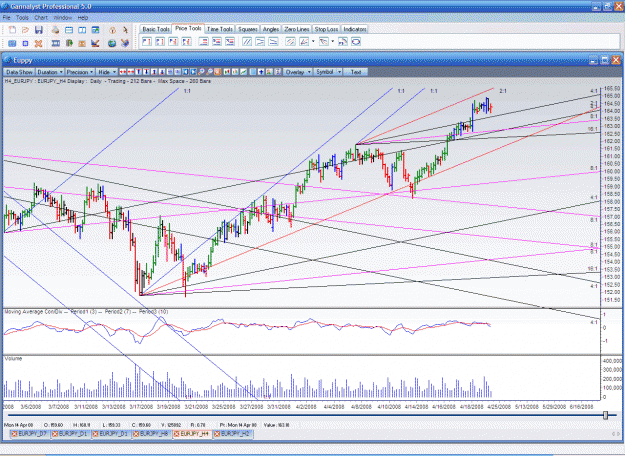
Task: Open the Overlay dropdown
Action: [x=297, y=72]
